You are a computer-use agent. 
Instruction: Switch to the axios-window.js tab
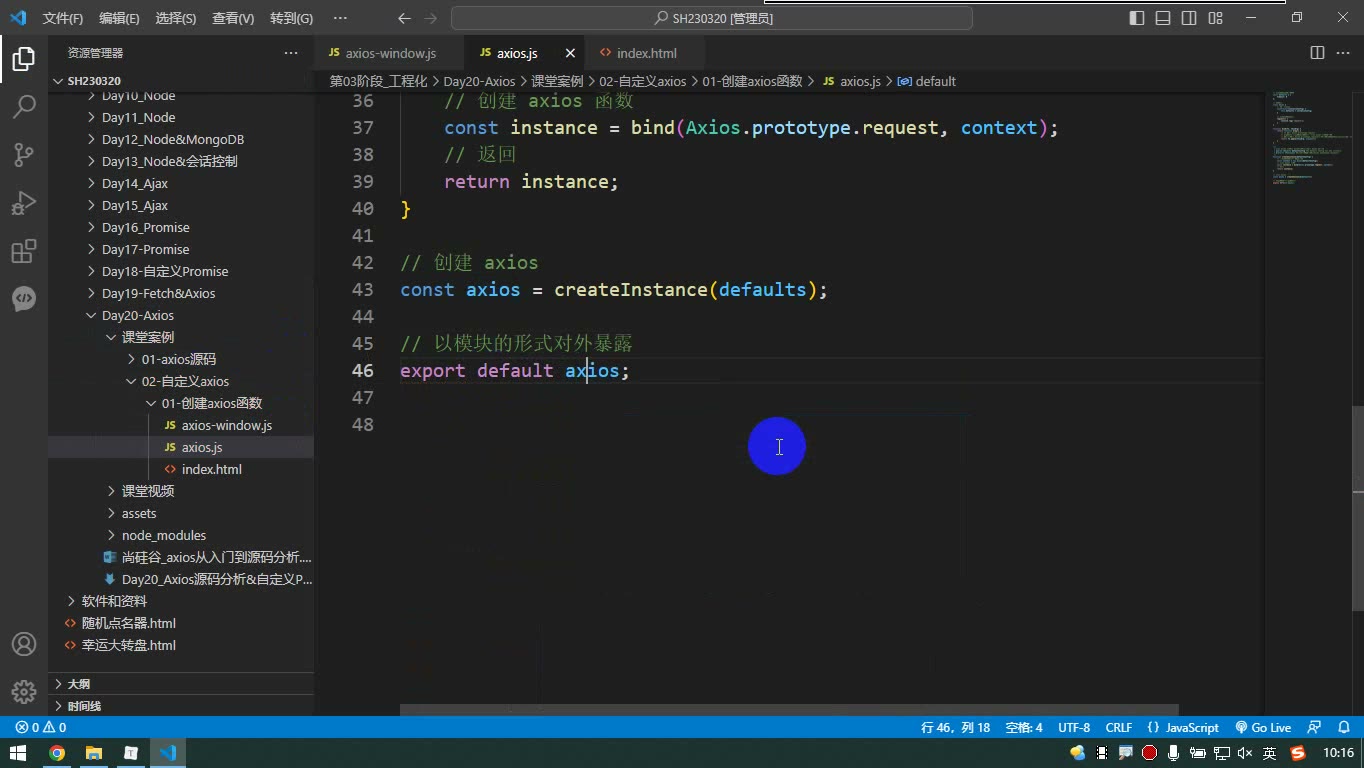pyautogui.click(x=390, y=53)
